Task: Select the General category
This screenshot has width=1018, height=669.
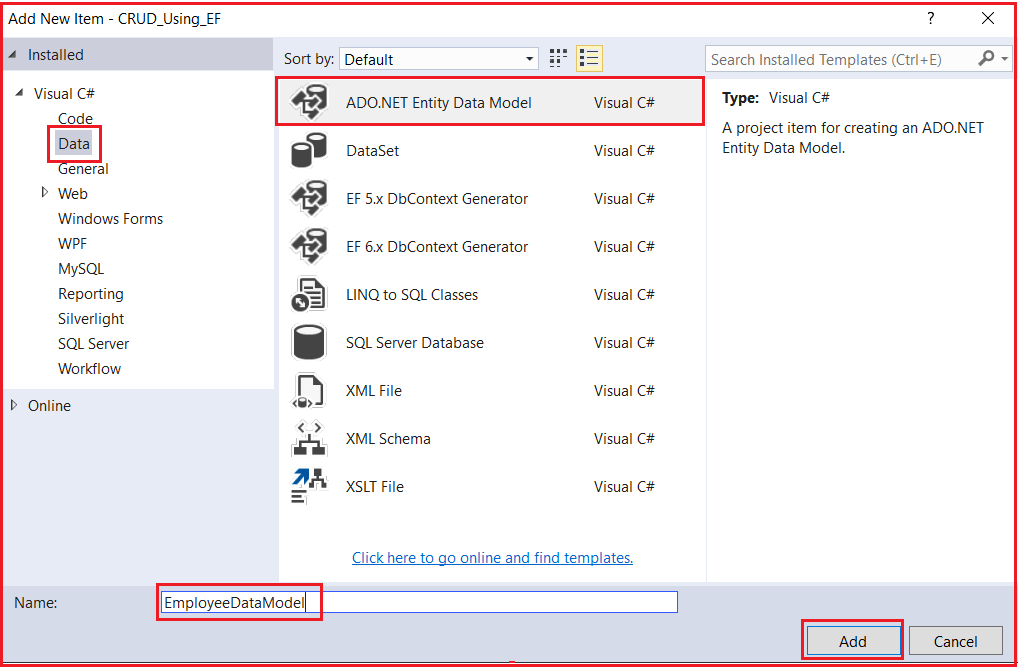Action: tap(83, 169)
